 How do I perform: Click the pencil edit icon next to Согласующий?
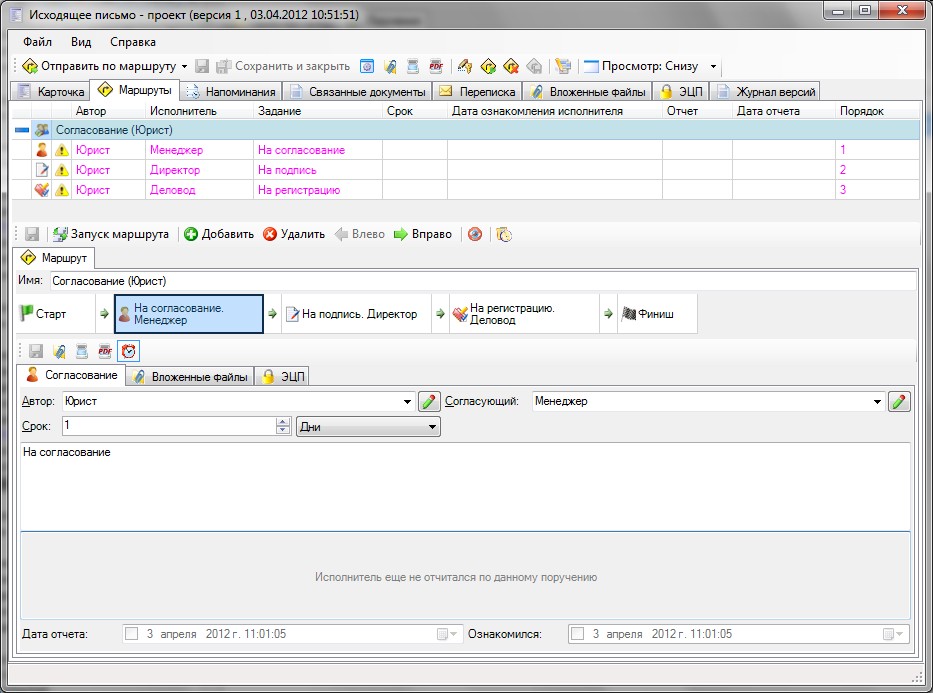(x=899, y=402)
